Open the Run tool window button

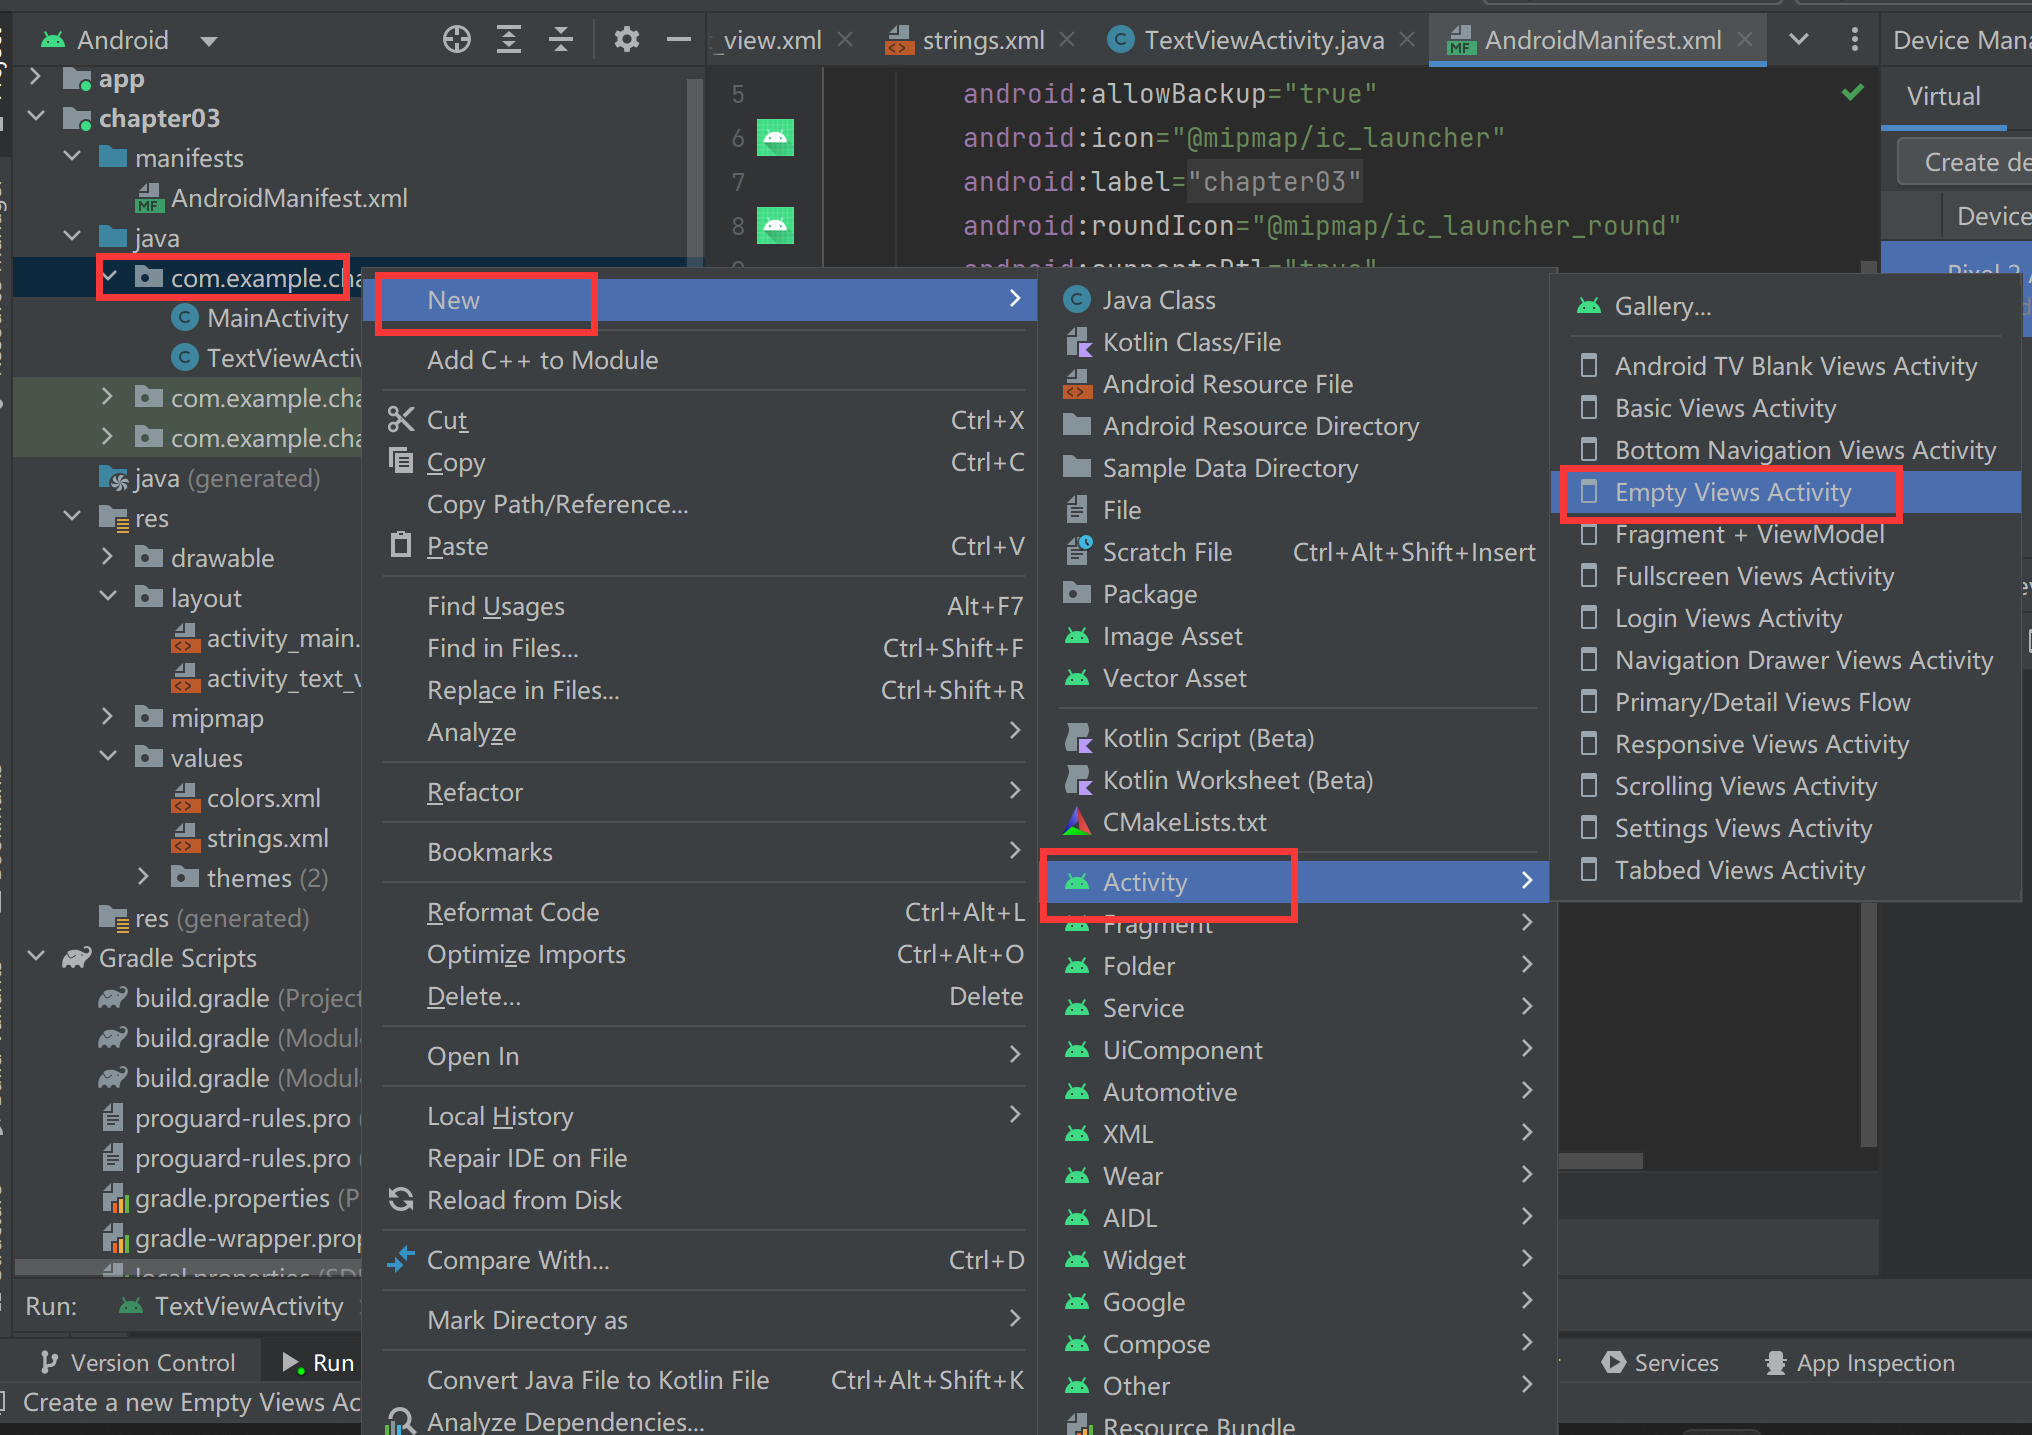pos(318,1362)
